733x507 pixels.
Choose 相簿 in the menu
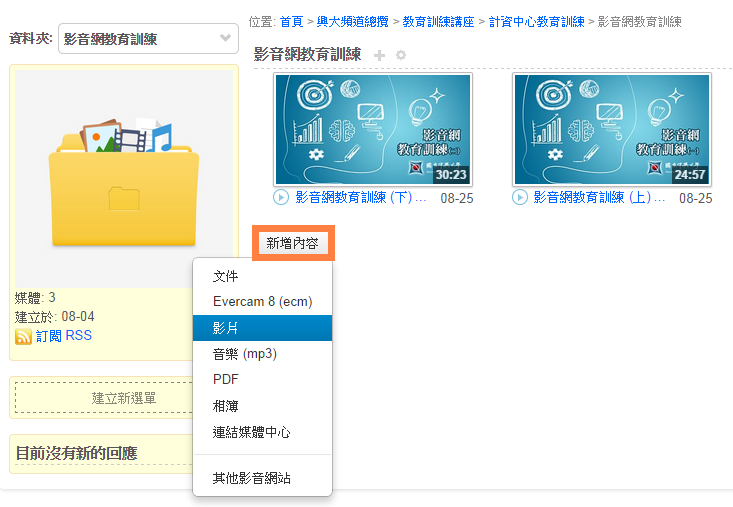pos(226,406)
